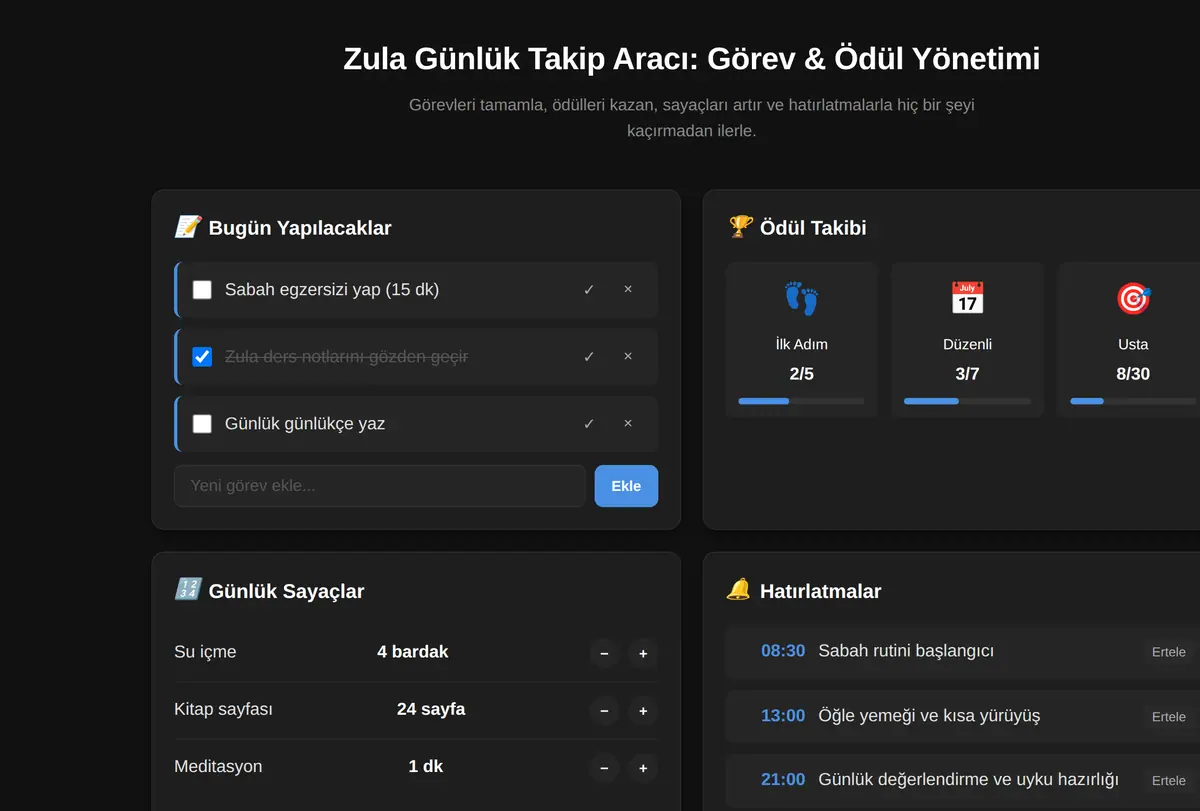Increase 'Kitap sayfası' counter with plus button
Screen dimensions: 1200x811
[643, 711]
